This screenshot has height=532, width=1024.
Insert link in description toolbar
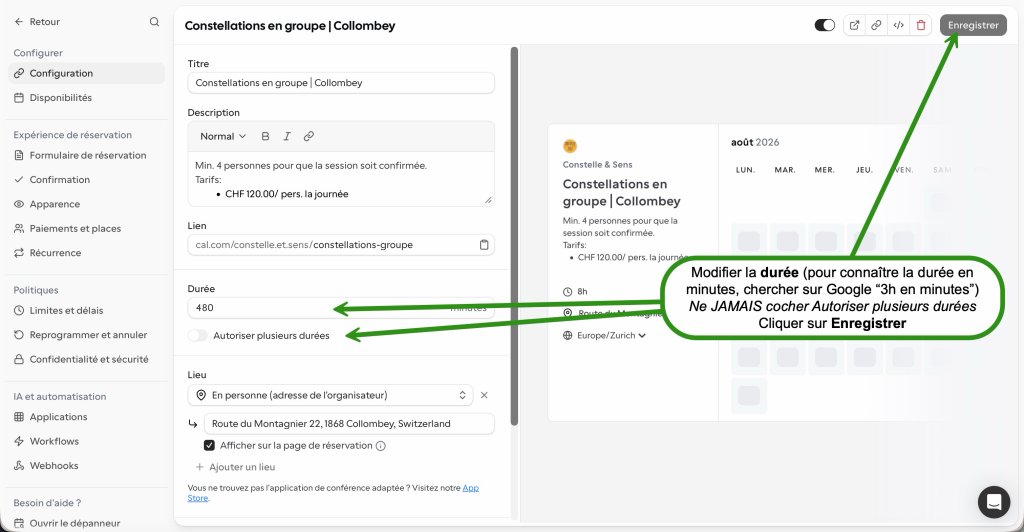309,136
